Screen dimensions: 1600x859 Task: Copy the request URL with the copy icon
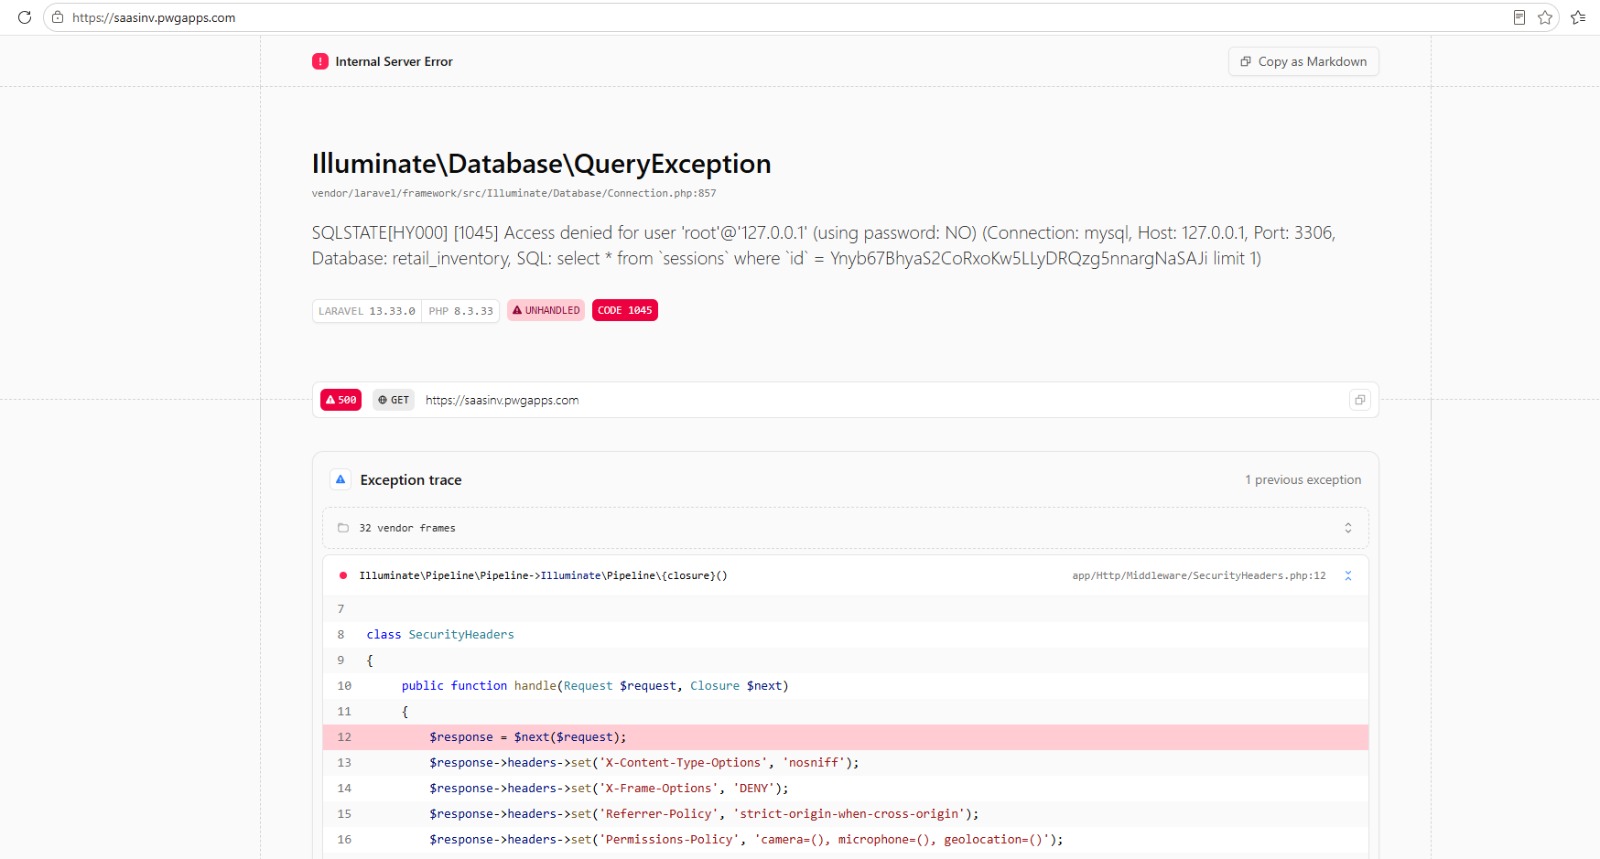tap(1360, 400)
